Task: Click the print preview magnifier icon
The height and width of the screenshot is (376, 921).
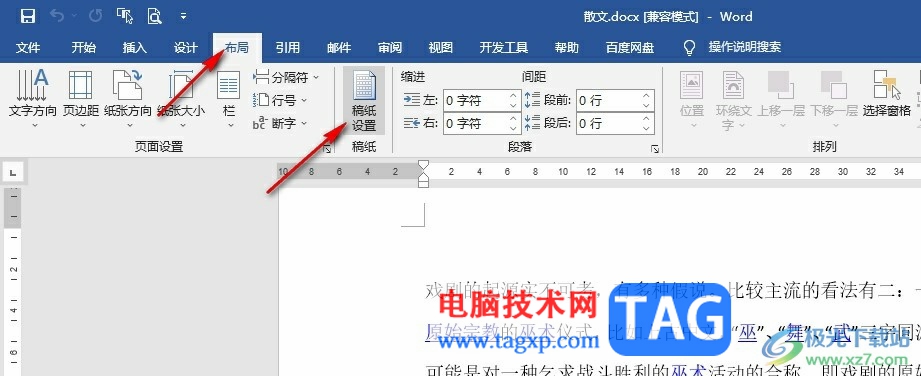Action: pos(154,16)
